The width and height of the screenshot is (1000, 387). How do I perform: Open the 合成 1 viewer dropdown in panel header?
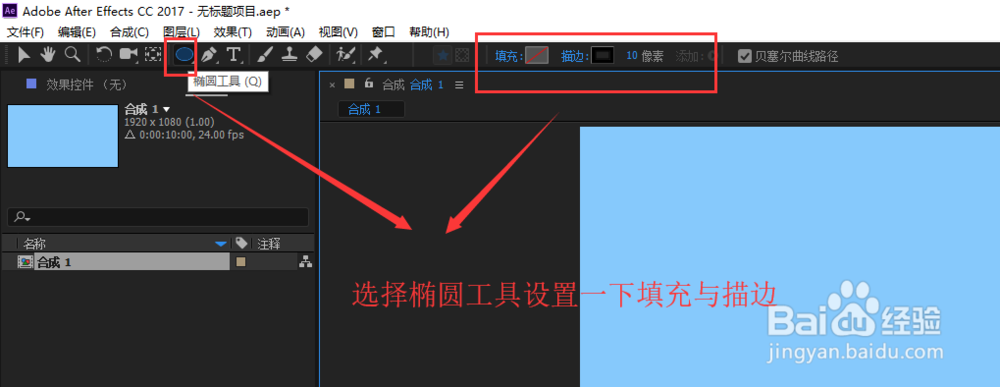click(426, 84)
